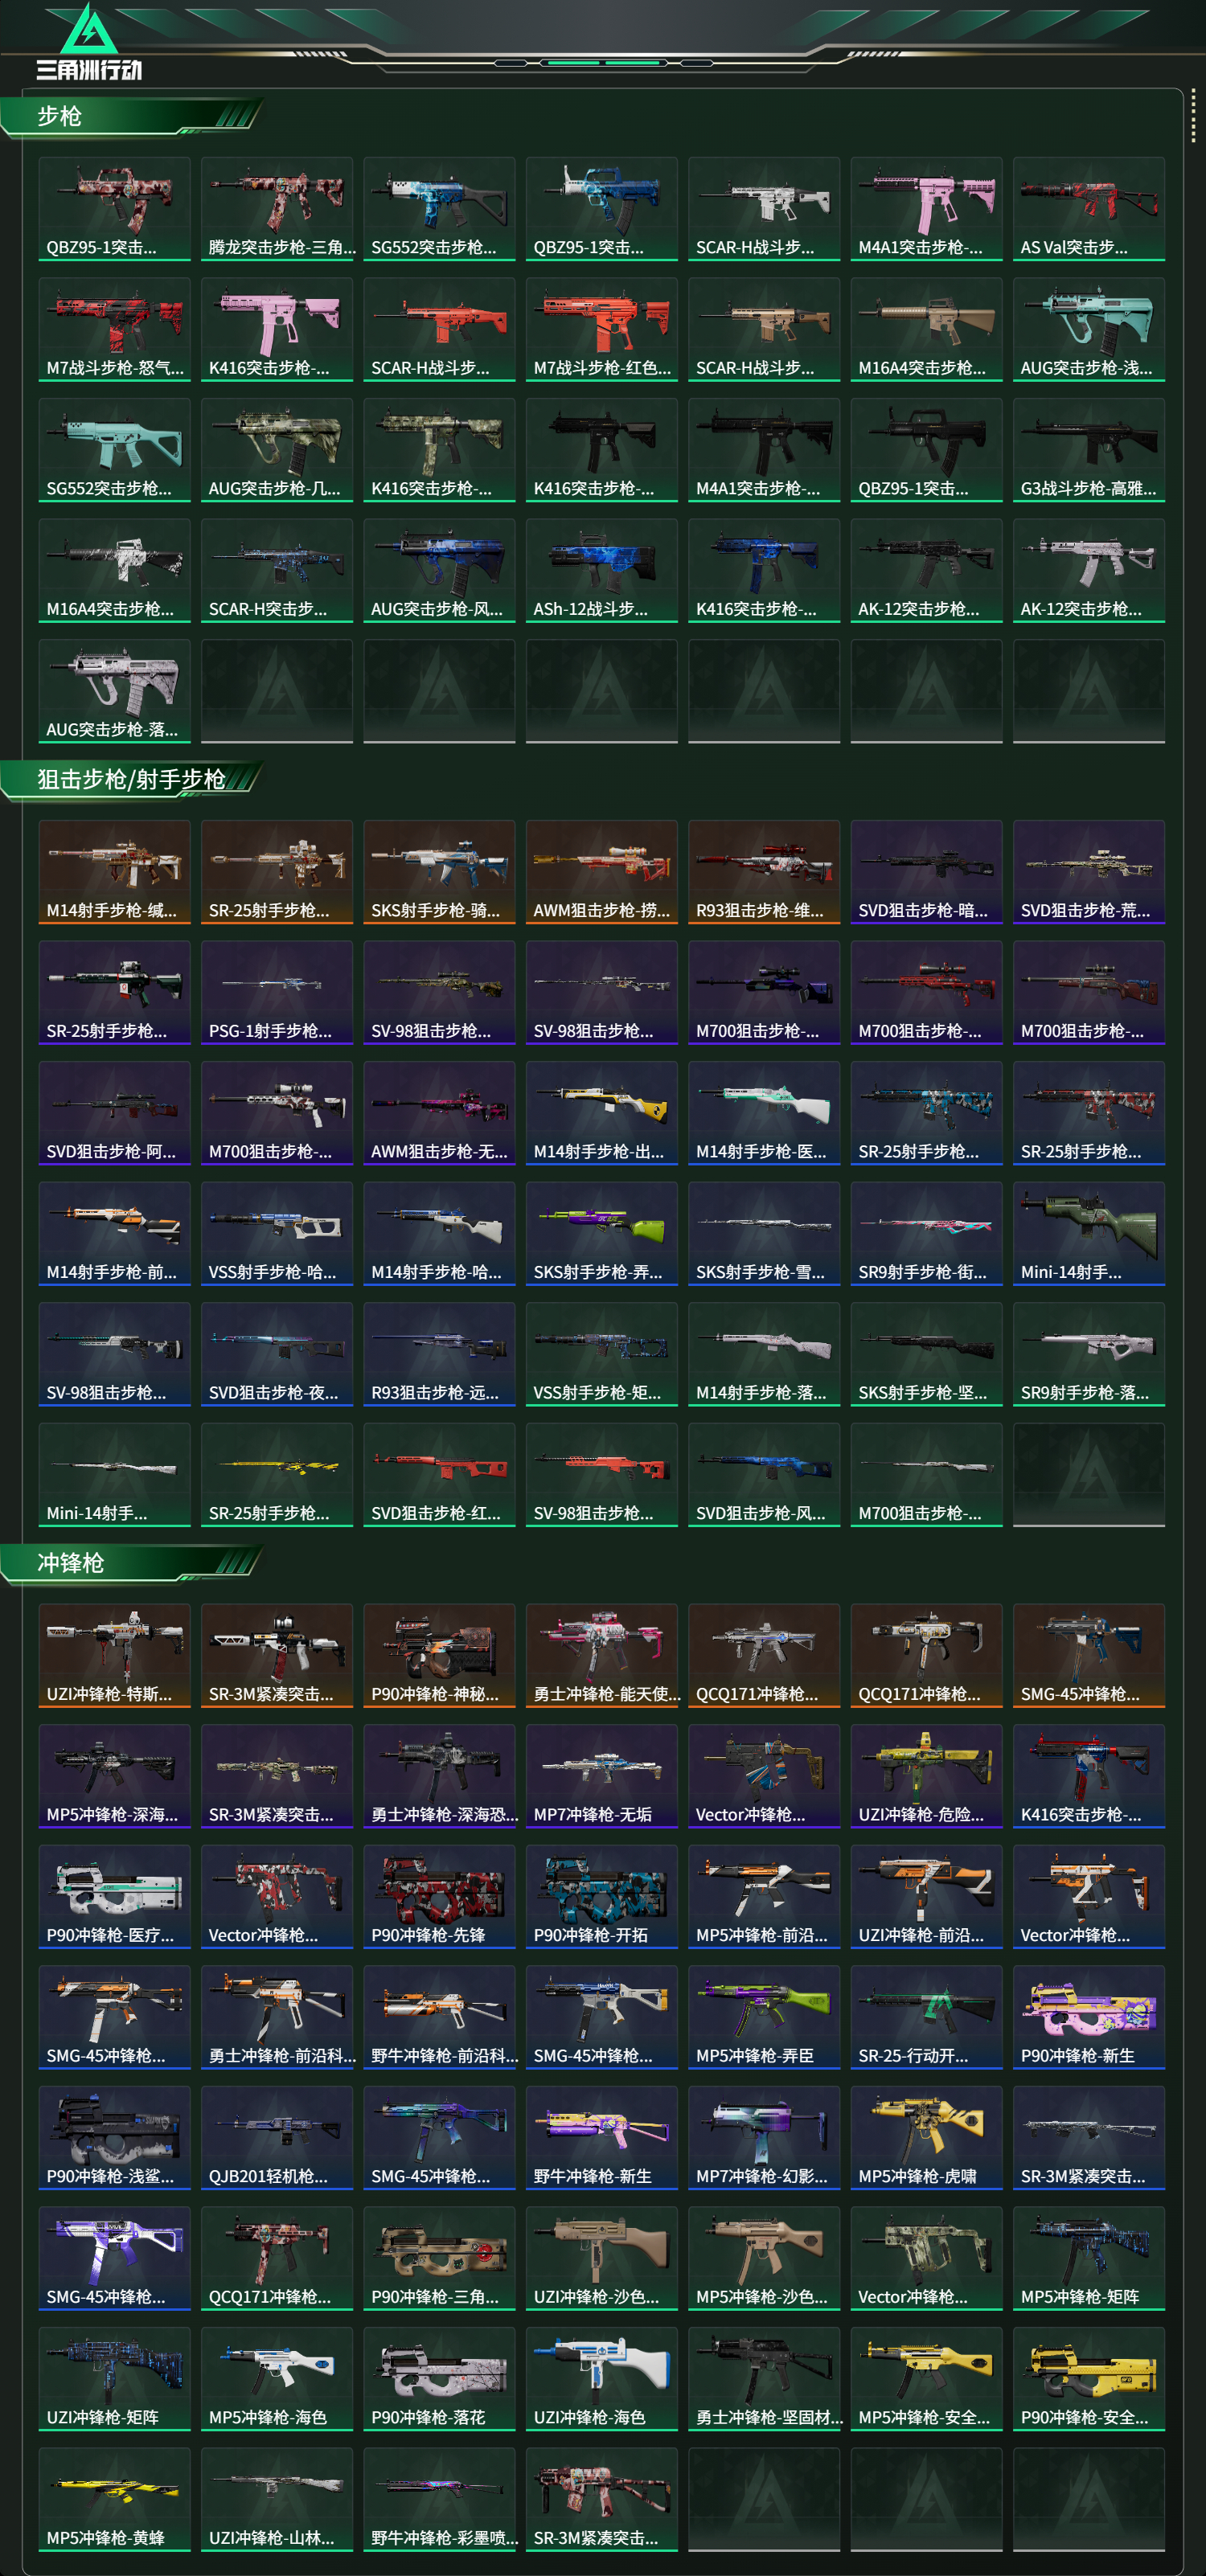Select the P90冲锋枪-新生 pink skin

[x=1089, y=2017]
